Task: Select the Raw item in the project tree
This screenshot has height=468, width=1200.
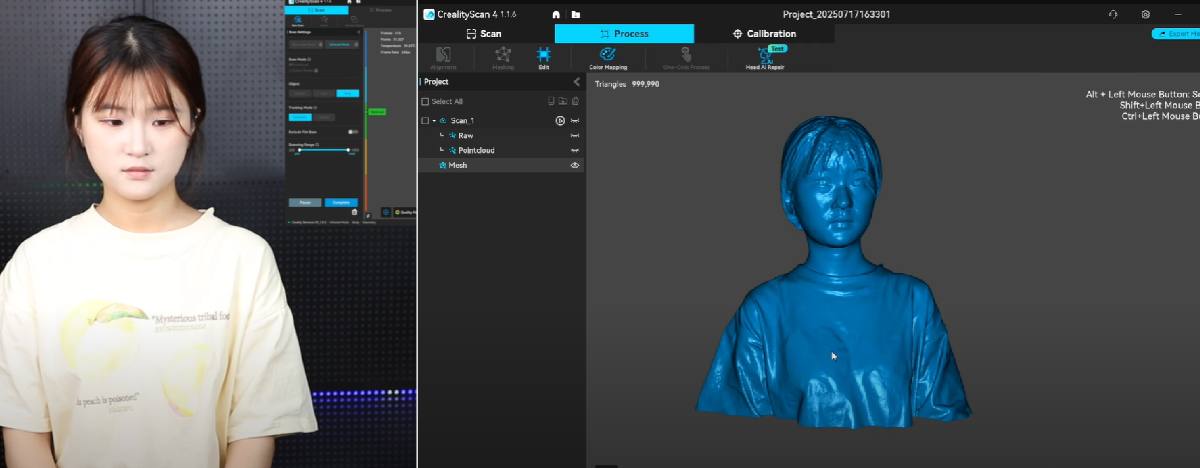Action: [465, 135]
